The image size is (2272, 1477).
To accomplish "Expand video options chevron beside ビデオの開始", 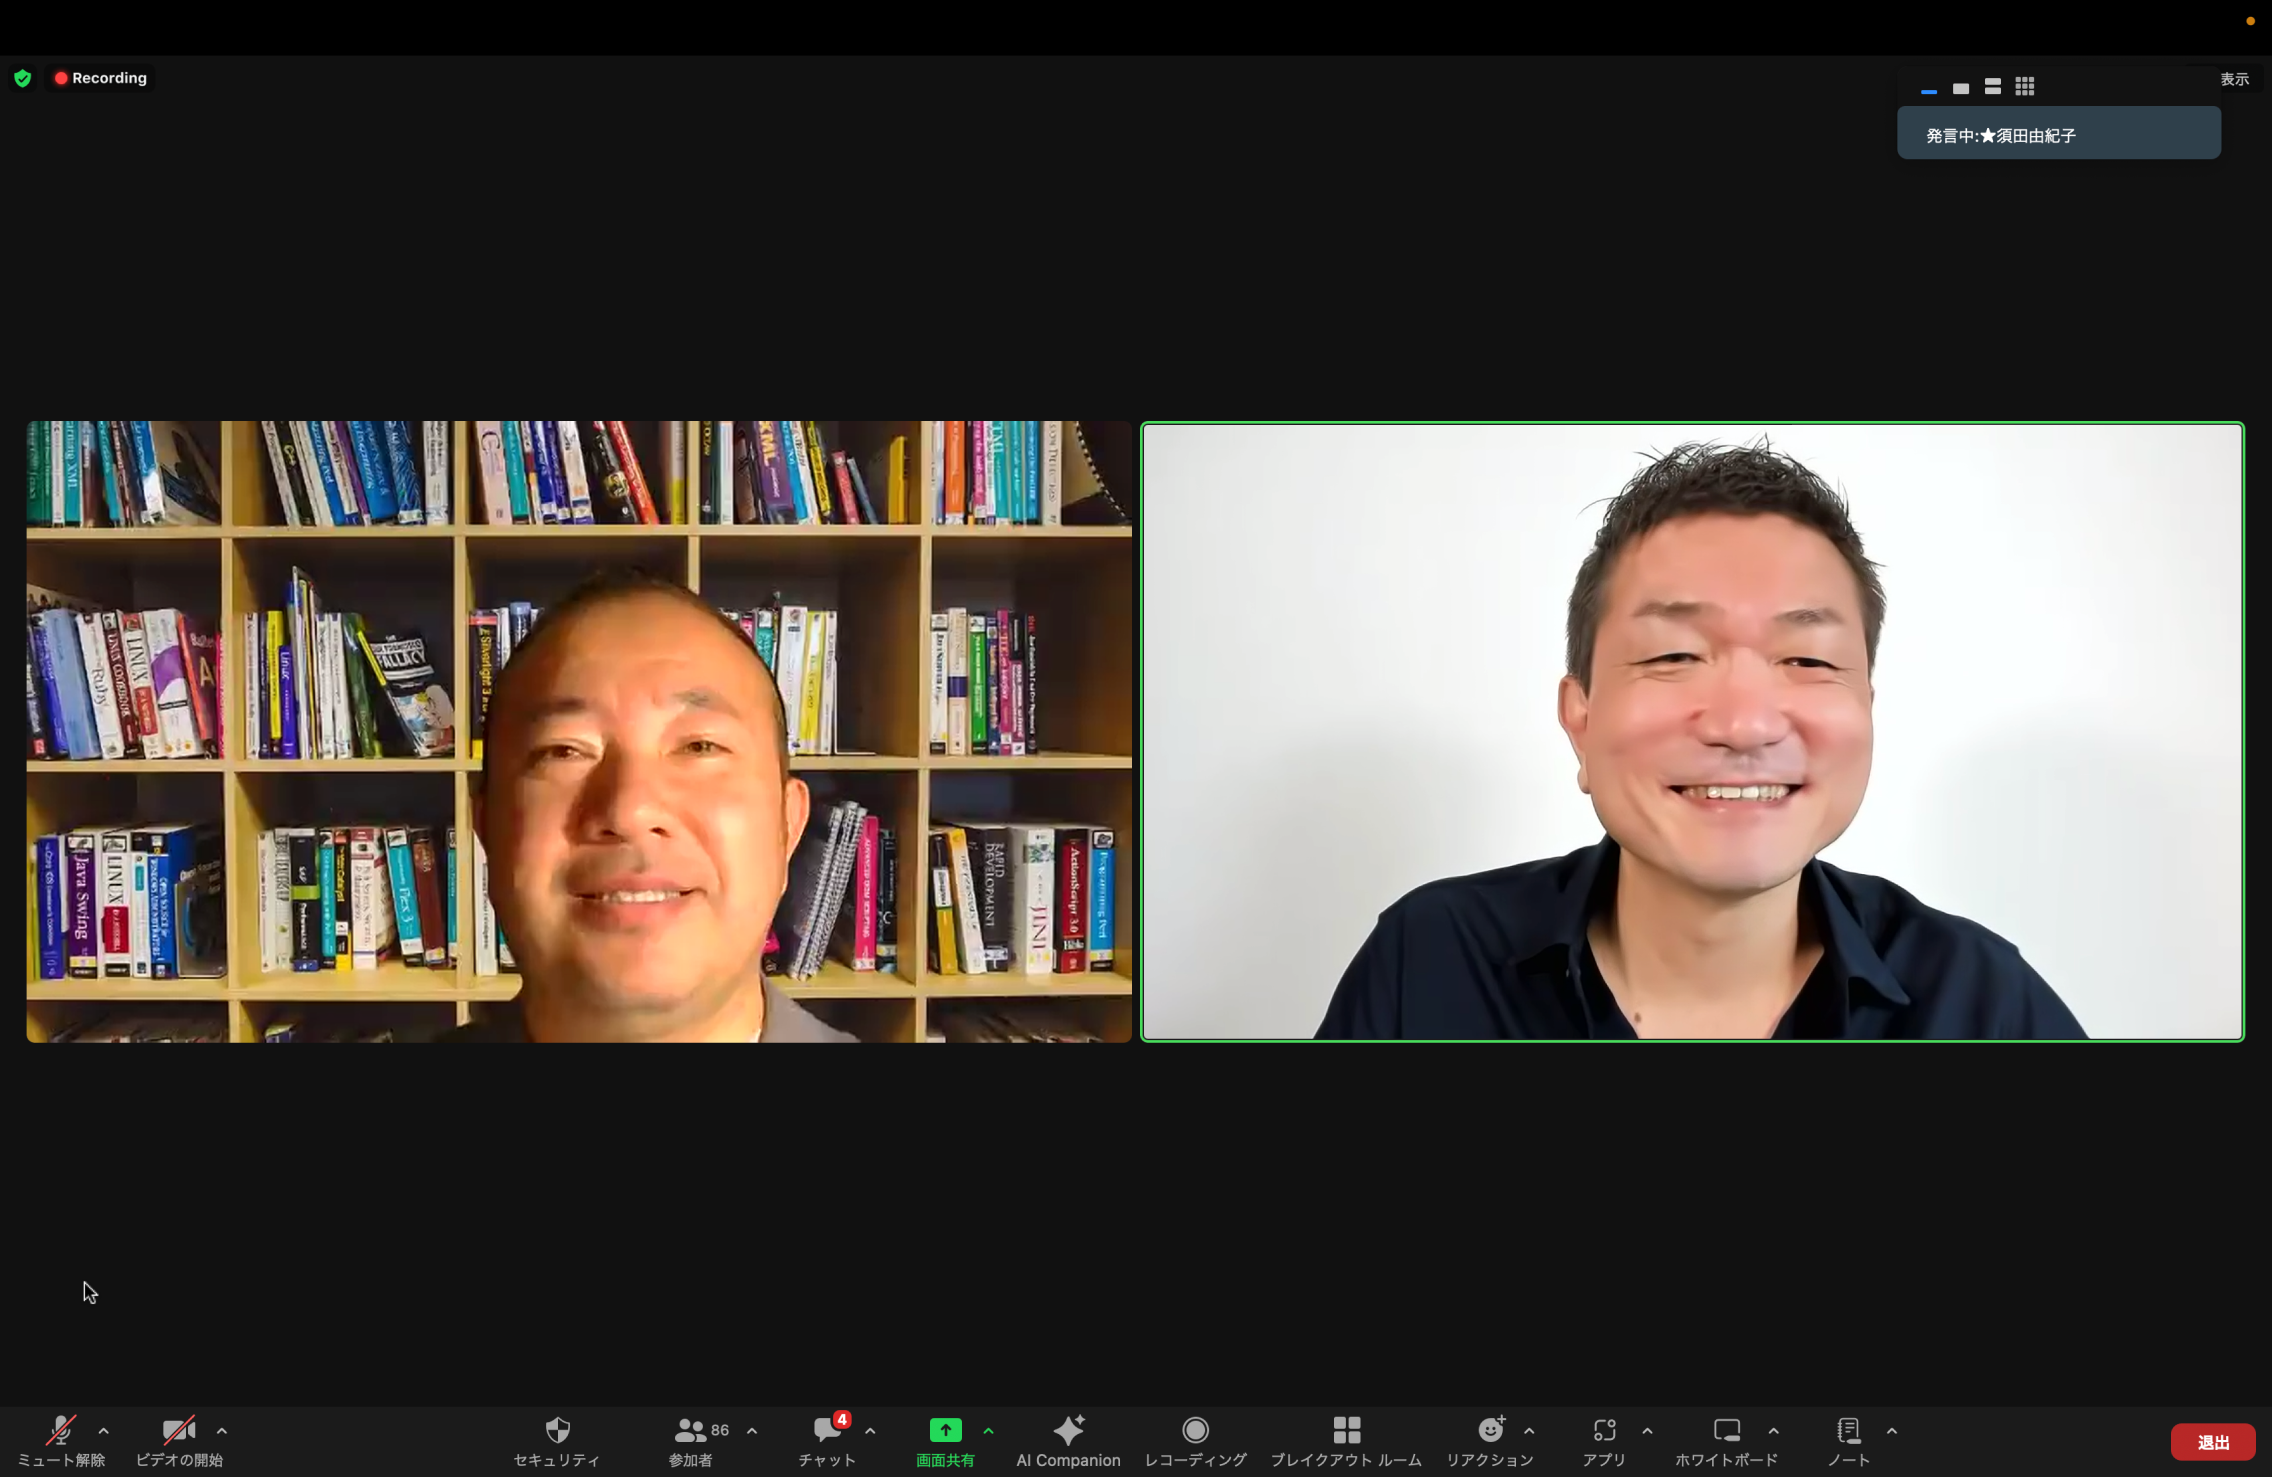I will pos(222,1431).
